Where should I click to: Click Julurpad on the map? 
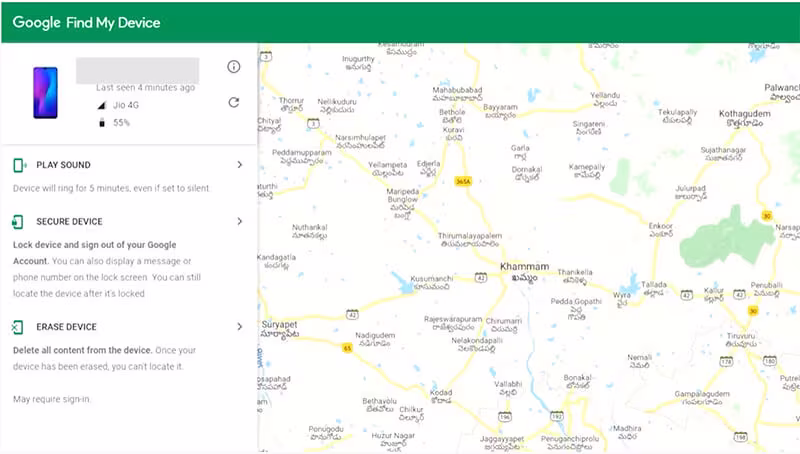[x=690, y=192]
